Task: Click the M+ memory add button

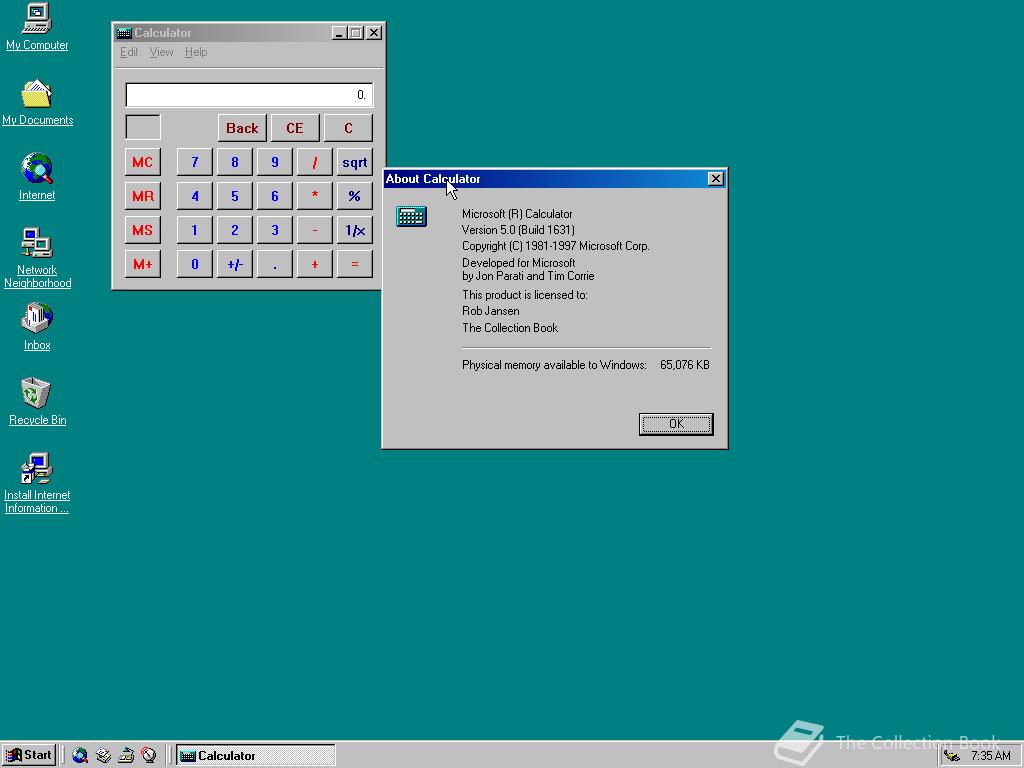Action: [142, 264]
